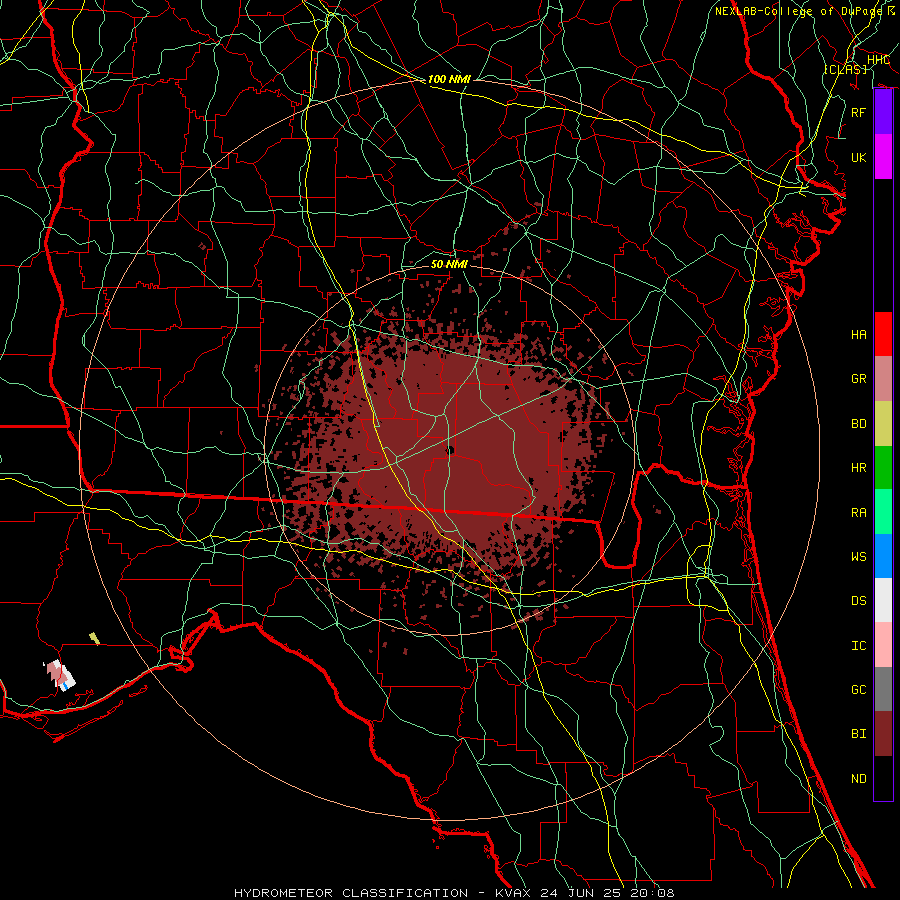
Task: Click the pink-white echo cluster in southwest
Action: (x=60, y=676)
